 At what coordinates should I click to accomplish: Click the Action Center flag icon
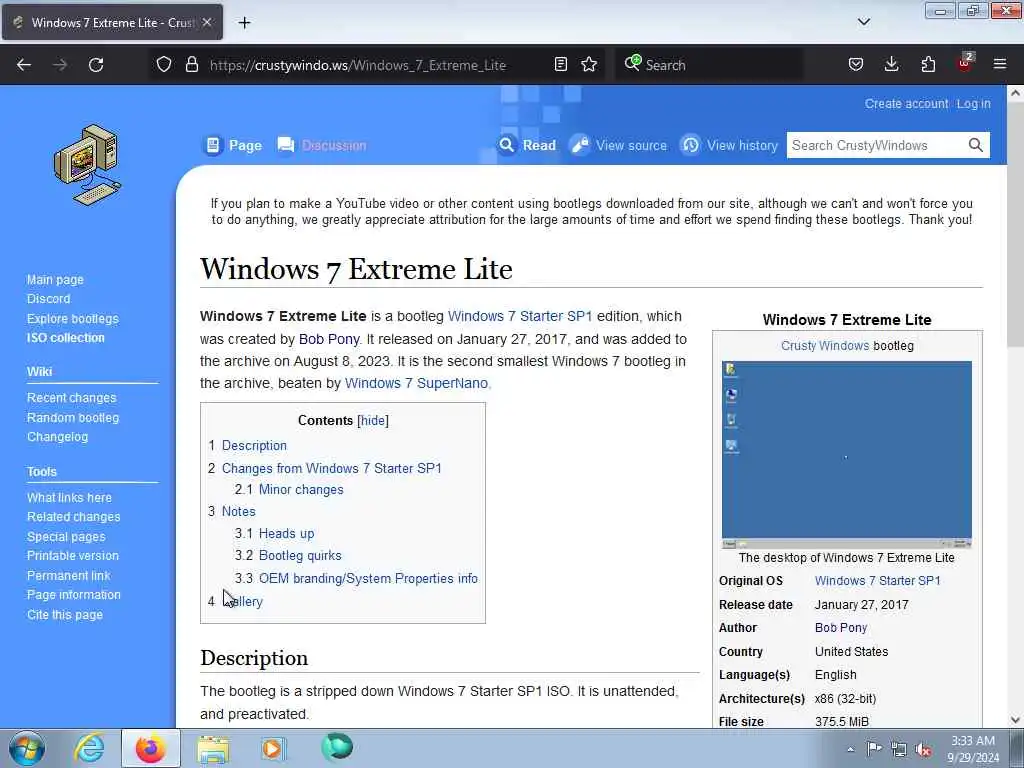(x=874, y=748)
